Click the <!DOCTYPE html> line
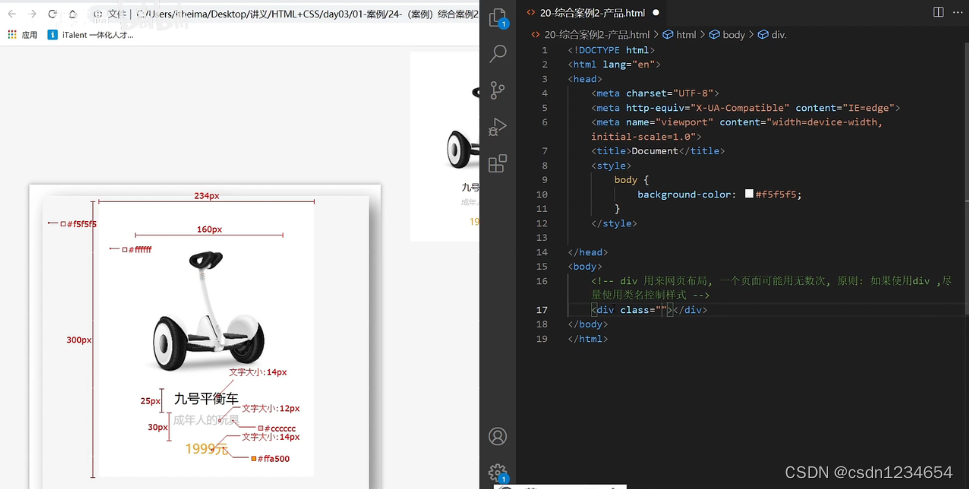This screenshot has width=969, height=489. (611, 50)
